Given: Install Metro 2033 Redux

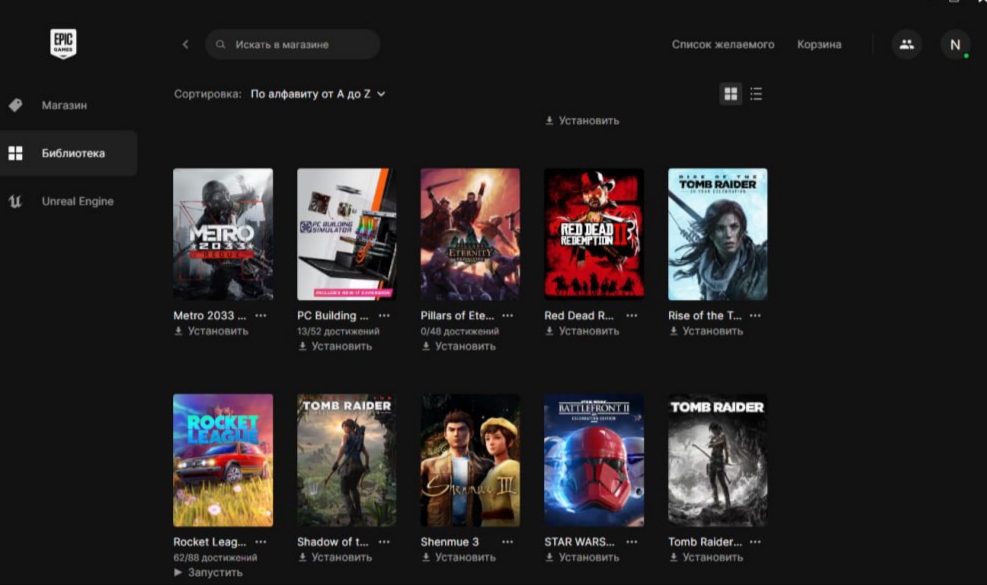Looking at the screenshot, I should pos(212,331).
